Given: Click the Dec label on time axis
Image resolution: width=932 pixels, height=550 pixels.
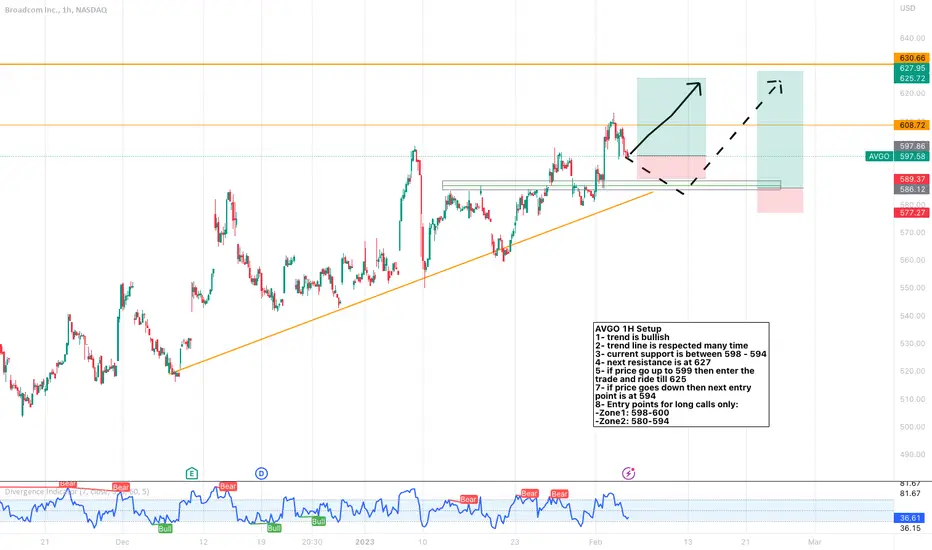Looking at the screenshot, I should [x=122, y=542].
